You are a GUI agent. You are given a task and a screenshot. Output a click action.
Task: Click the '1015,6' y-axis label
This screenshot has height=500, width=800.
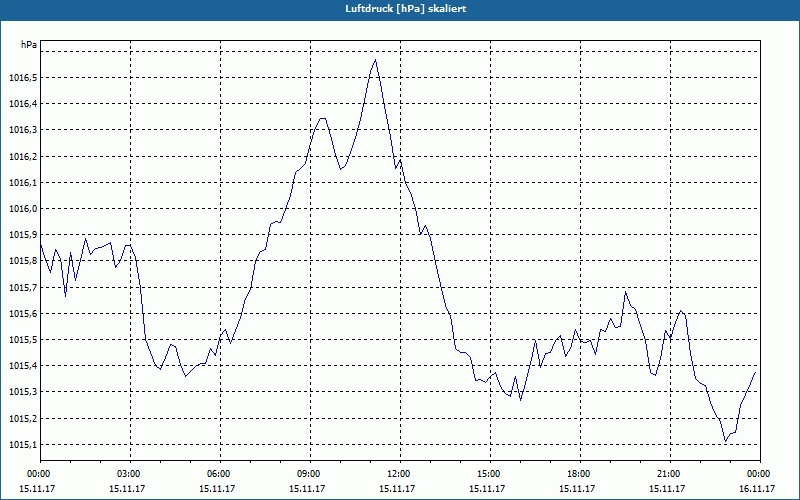pos(23,313)
